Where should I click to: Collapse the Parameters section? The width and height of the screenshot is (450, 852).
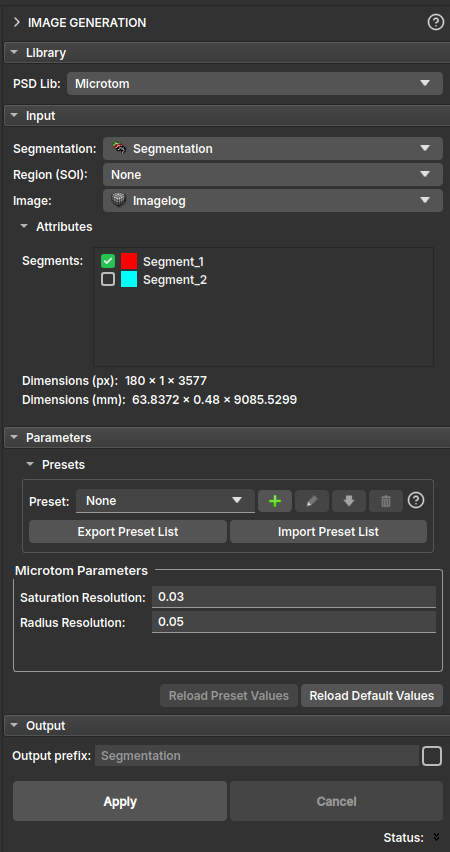click(x=14, y=437)
